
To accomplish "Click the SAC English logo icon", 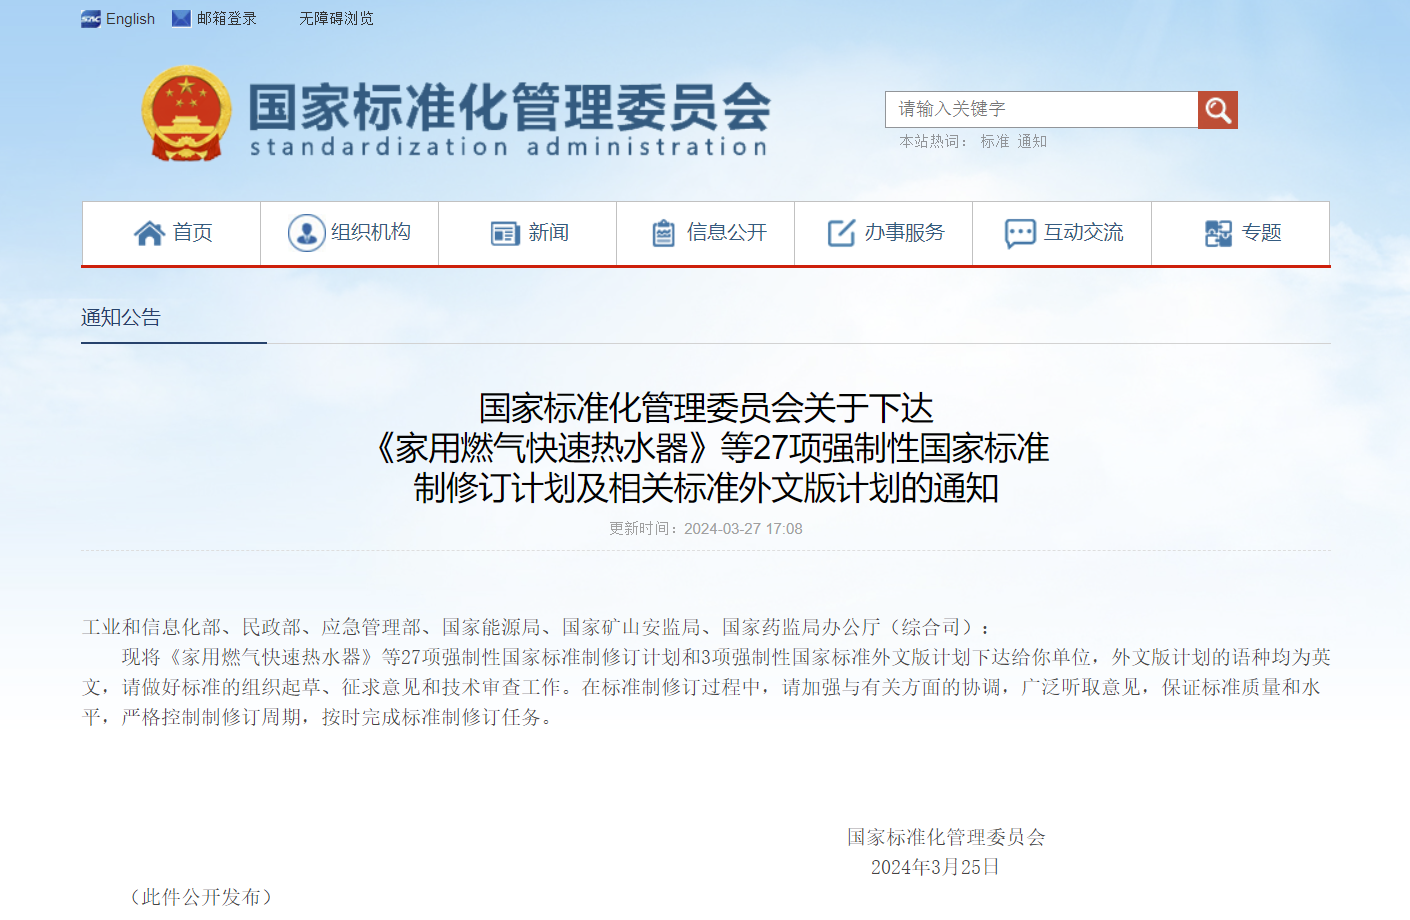I will pyautogui.click(x=91, y=18).
